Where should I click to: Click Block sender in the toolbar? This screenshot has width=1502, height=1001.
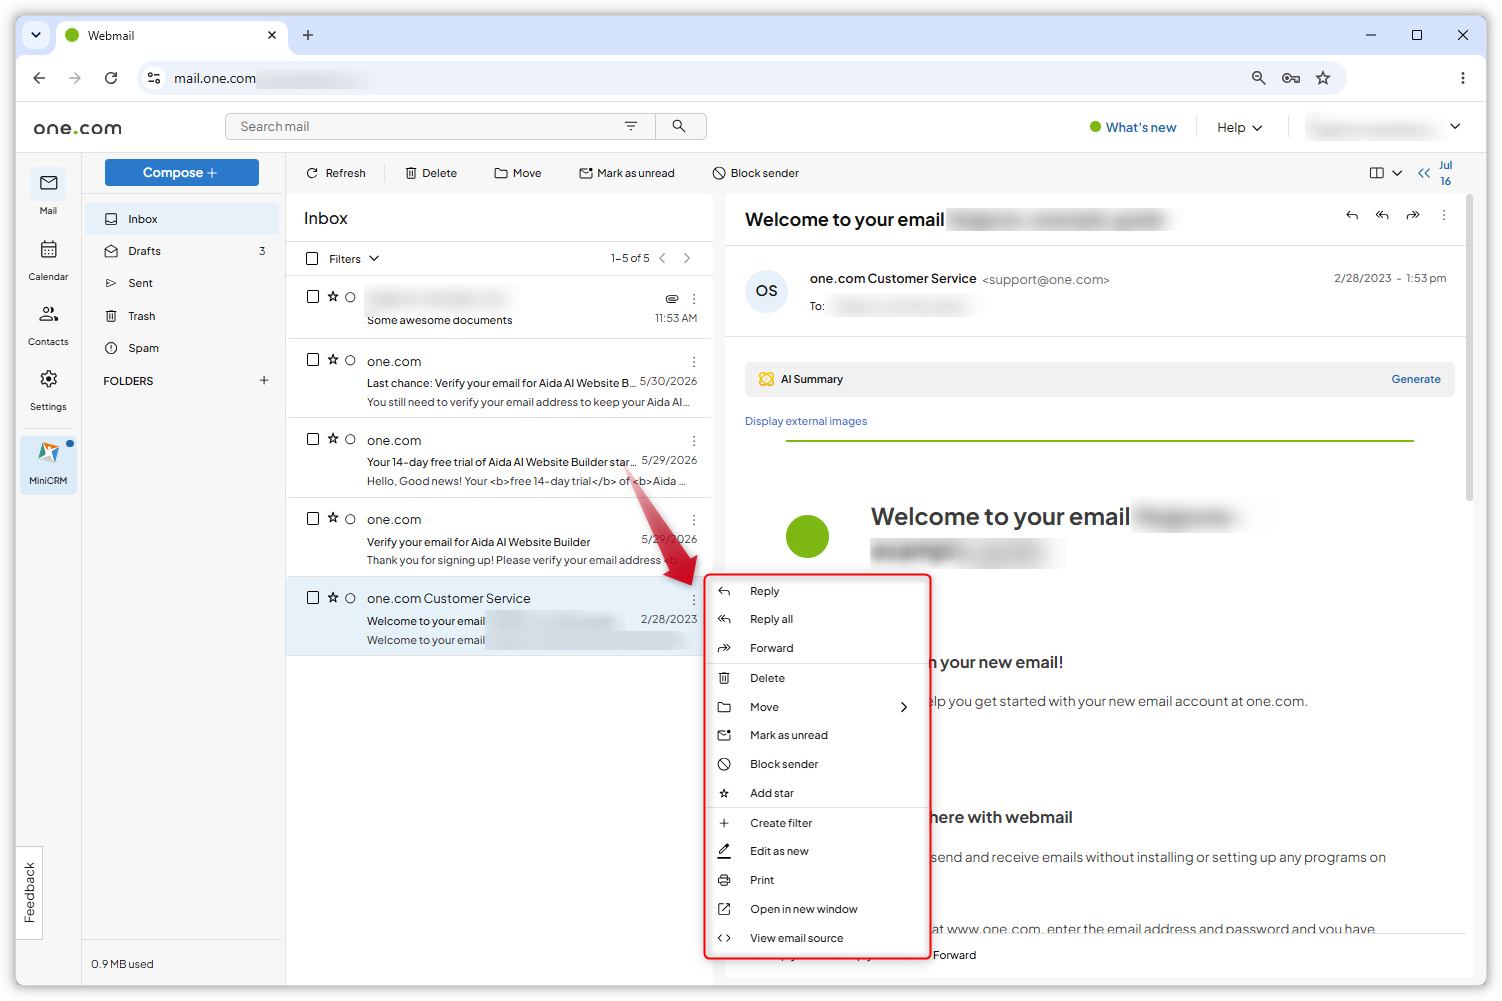coord(756,173)
